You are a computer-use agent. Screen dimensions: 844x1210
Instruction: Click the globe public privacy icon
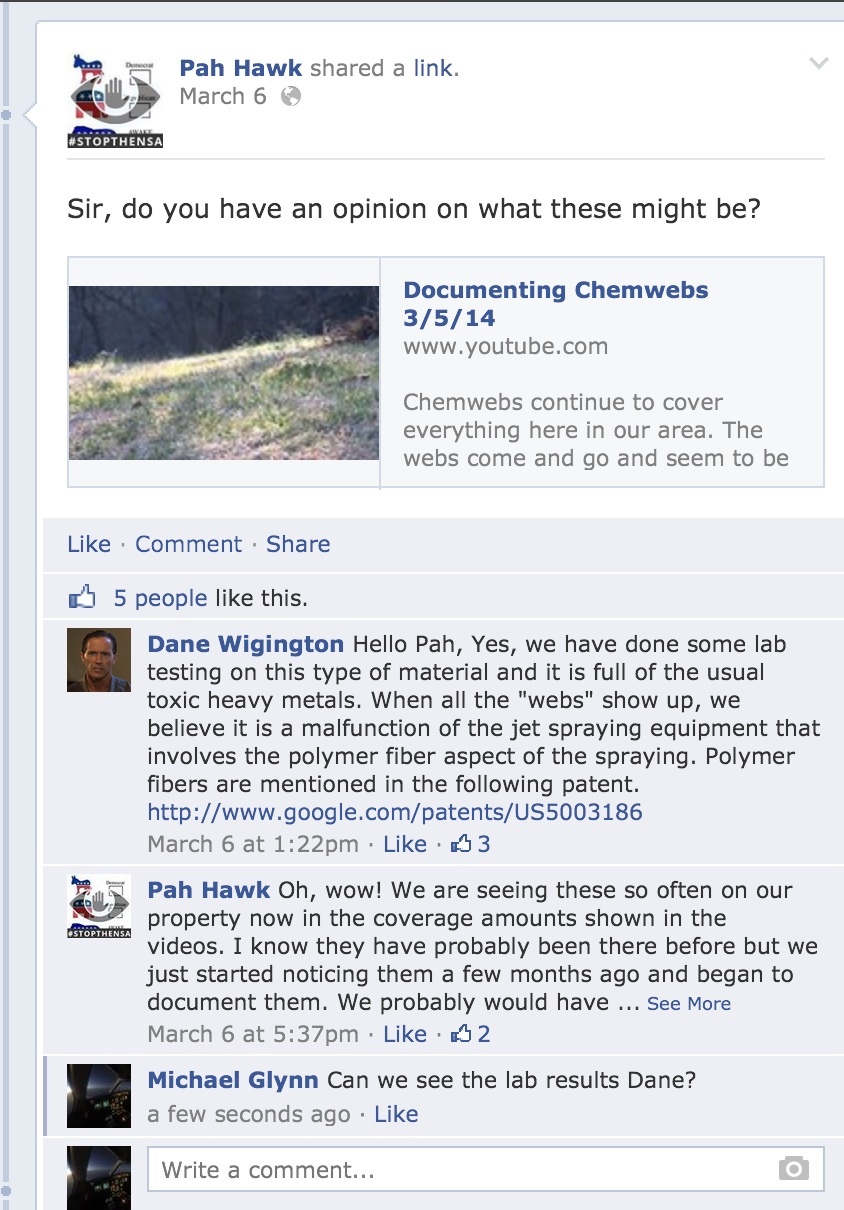point(291,97)
